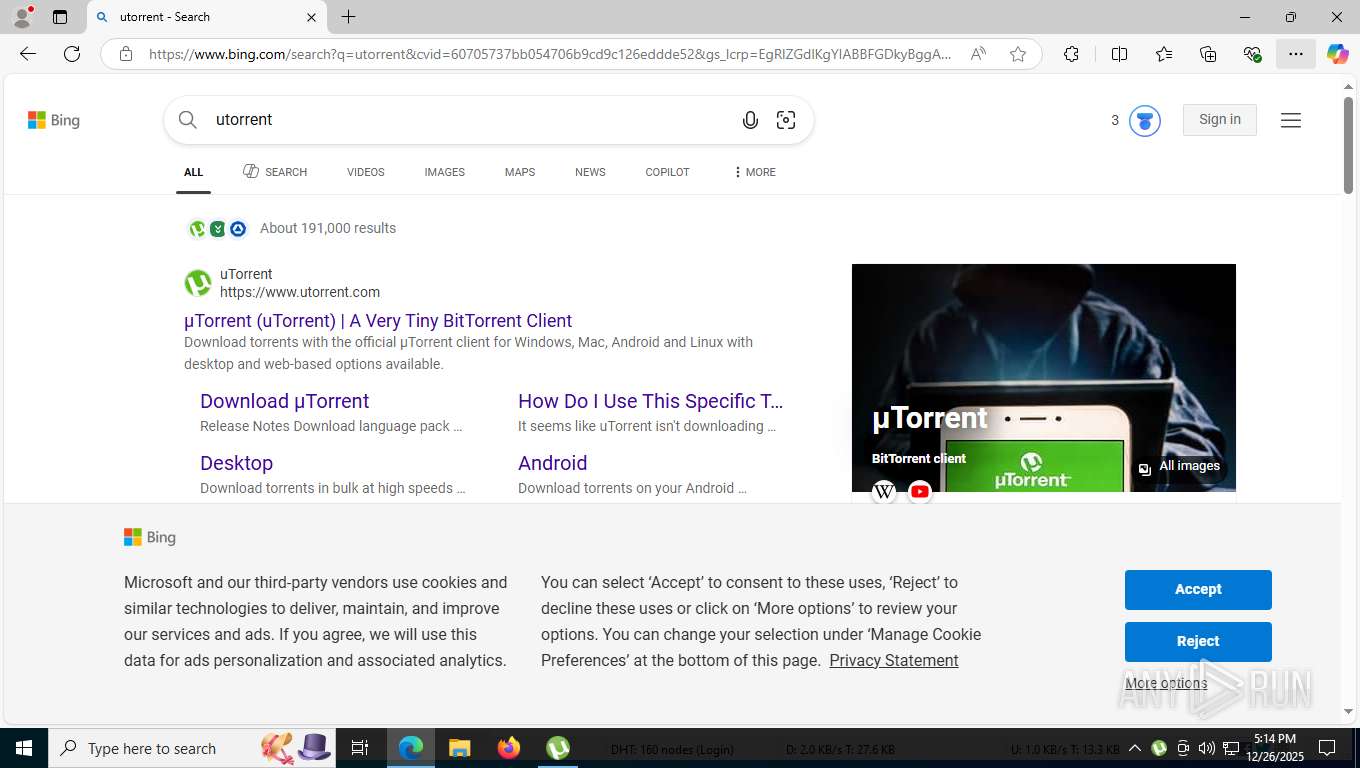Open the Download µTorrent sublink
Viewport: 1360px width, 768px height.
(x=285, y=401)
